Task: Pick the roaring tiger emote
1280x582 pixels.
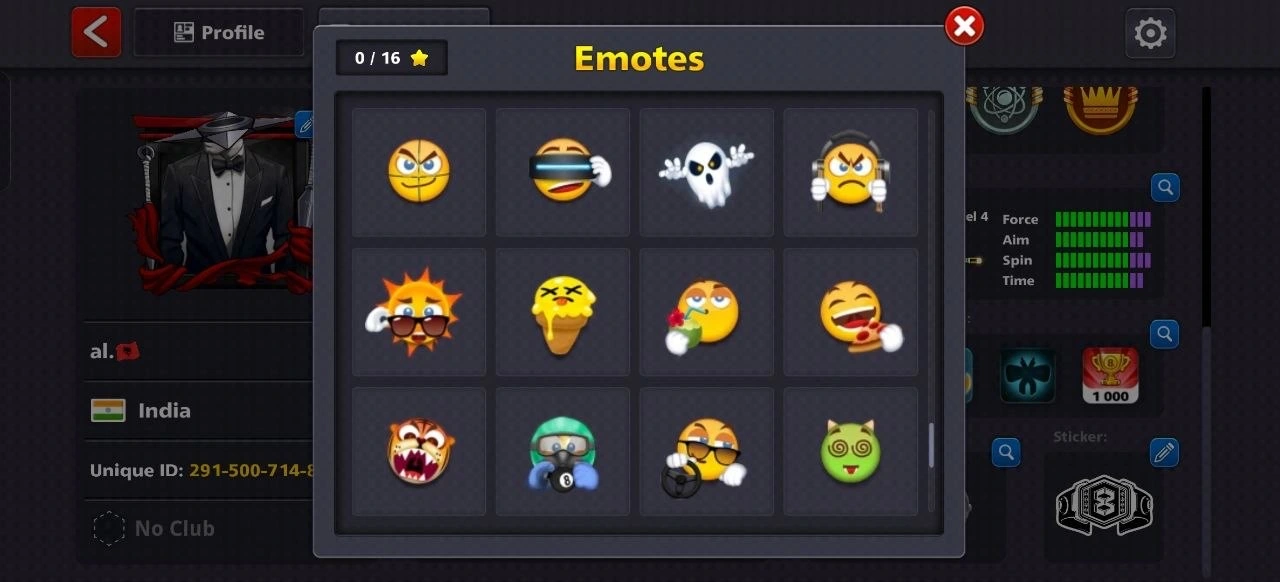Action: [x=419, y=452]
